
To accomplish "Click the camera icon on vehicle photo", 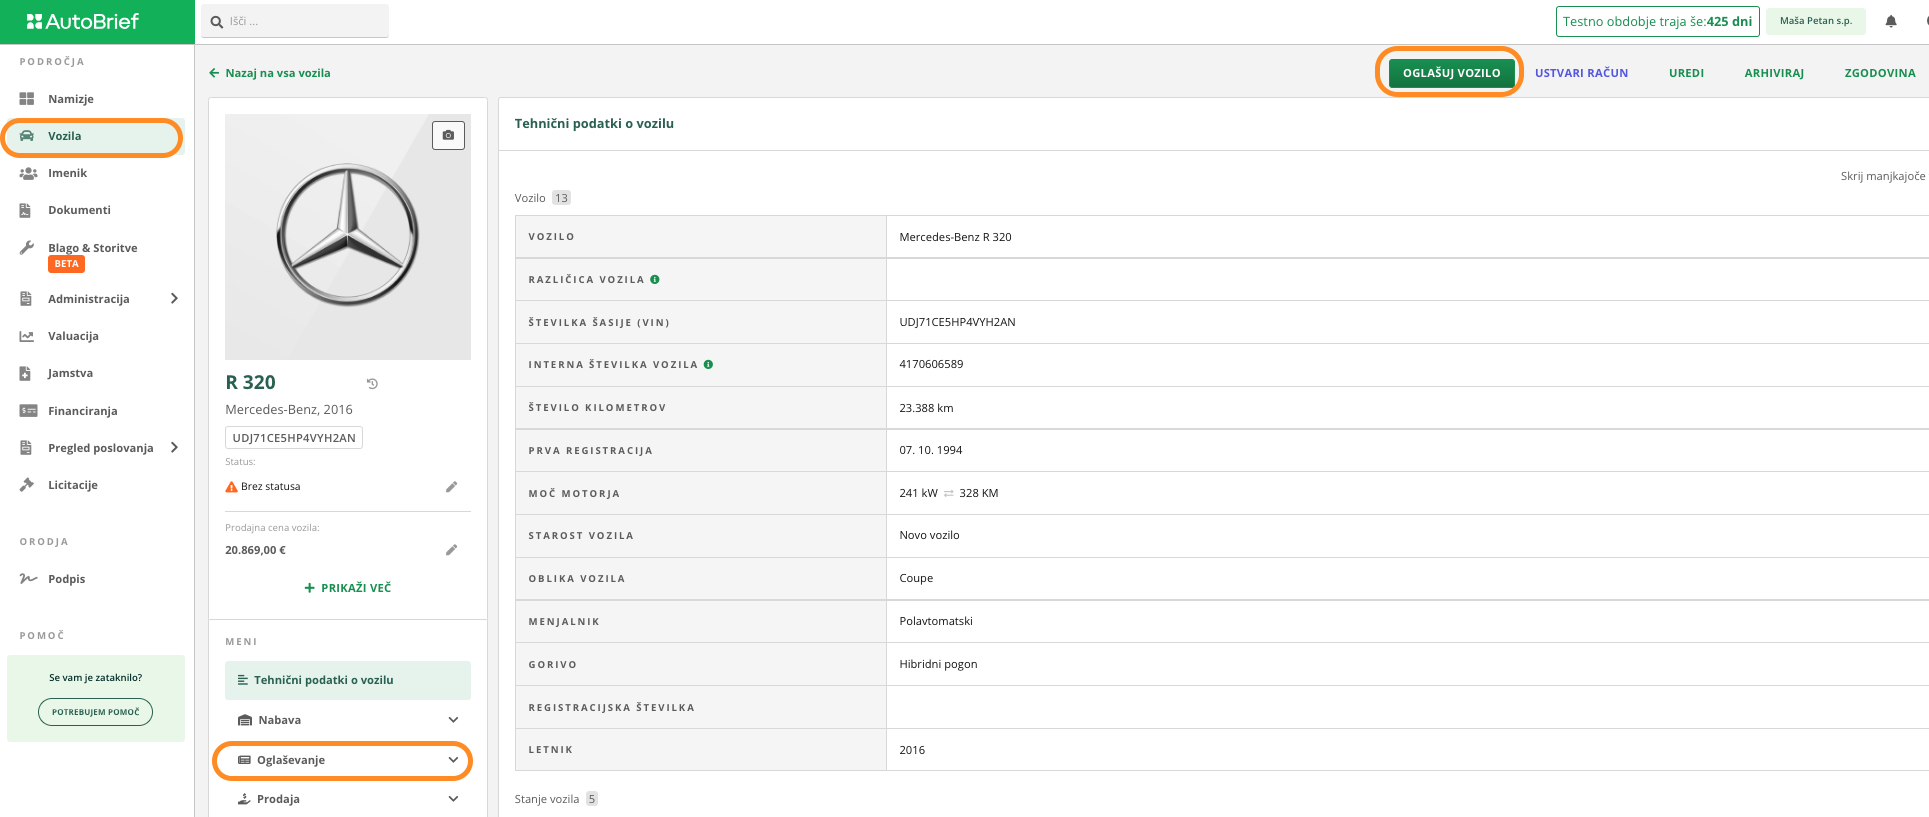I will point(448,135).
